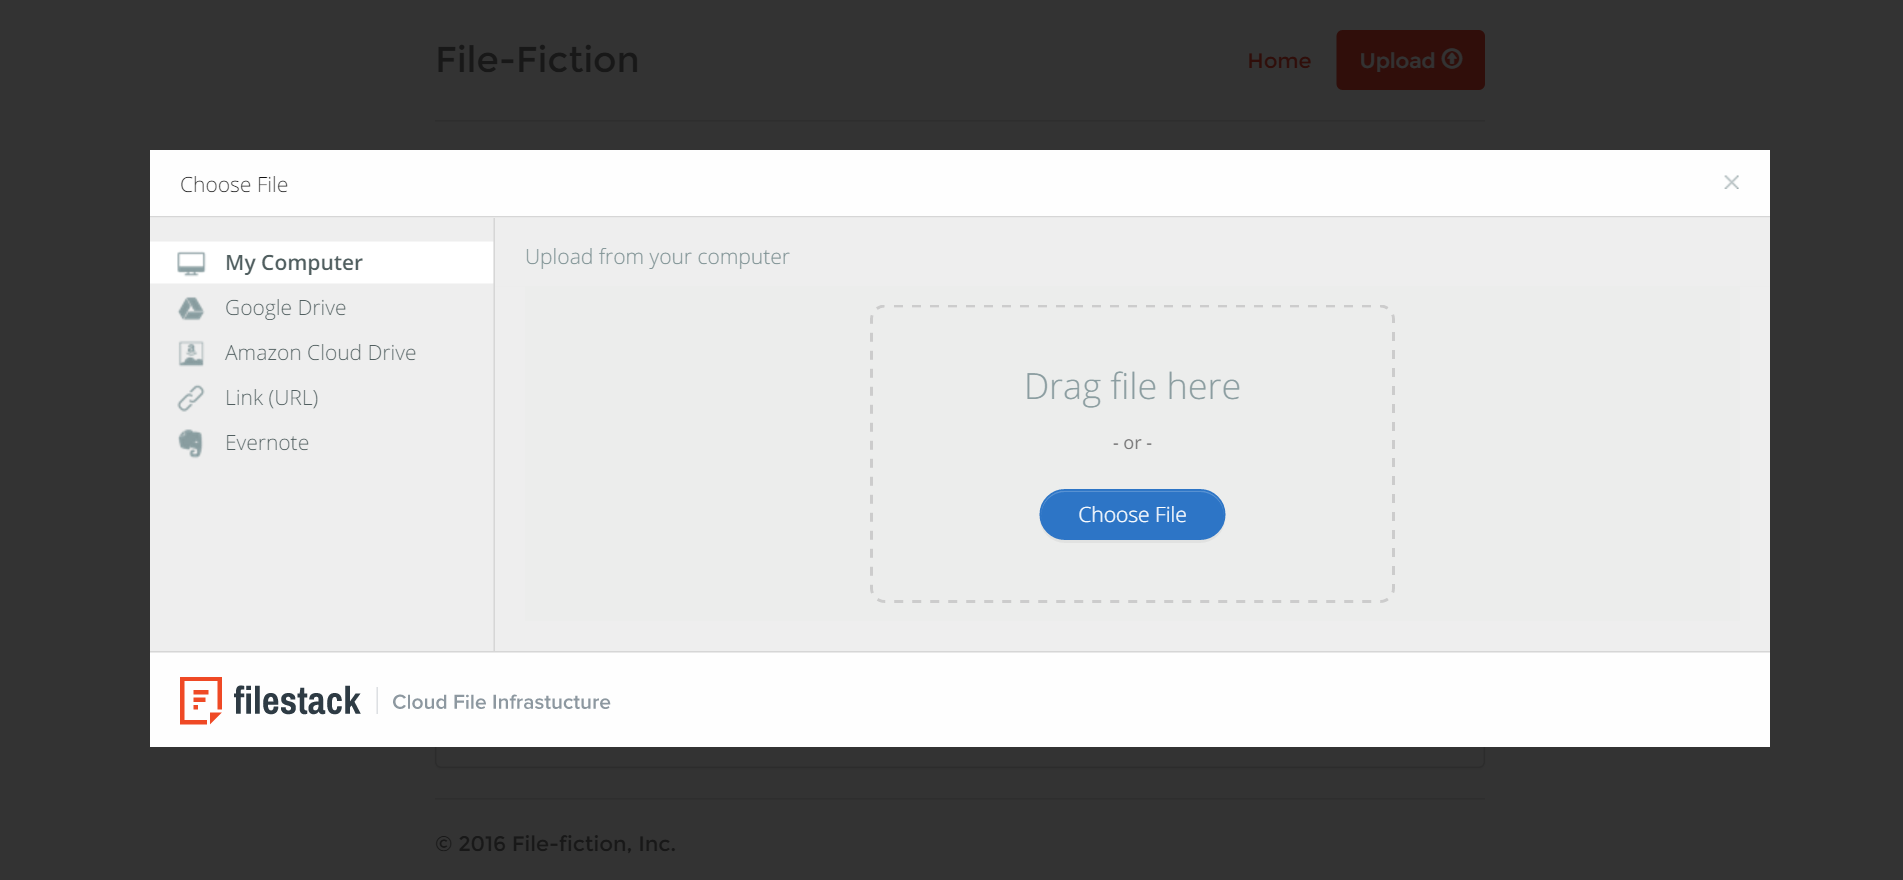1903x880 pixels.
Task: Click the red Upload button in header
Action: pos(1410,60)
